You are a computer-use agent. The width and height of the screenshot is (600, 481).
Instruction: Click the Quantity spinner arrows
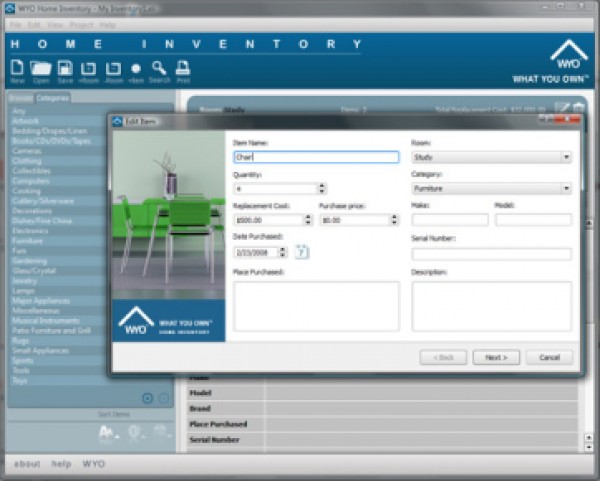322,188
